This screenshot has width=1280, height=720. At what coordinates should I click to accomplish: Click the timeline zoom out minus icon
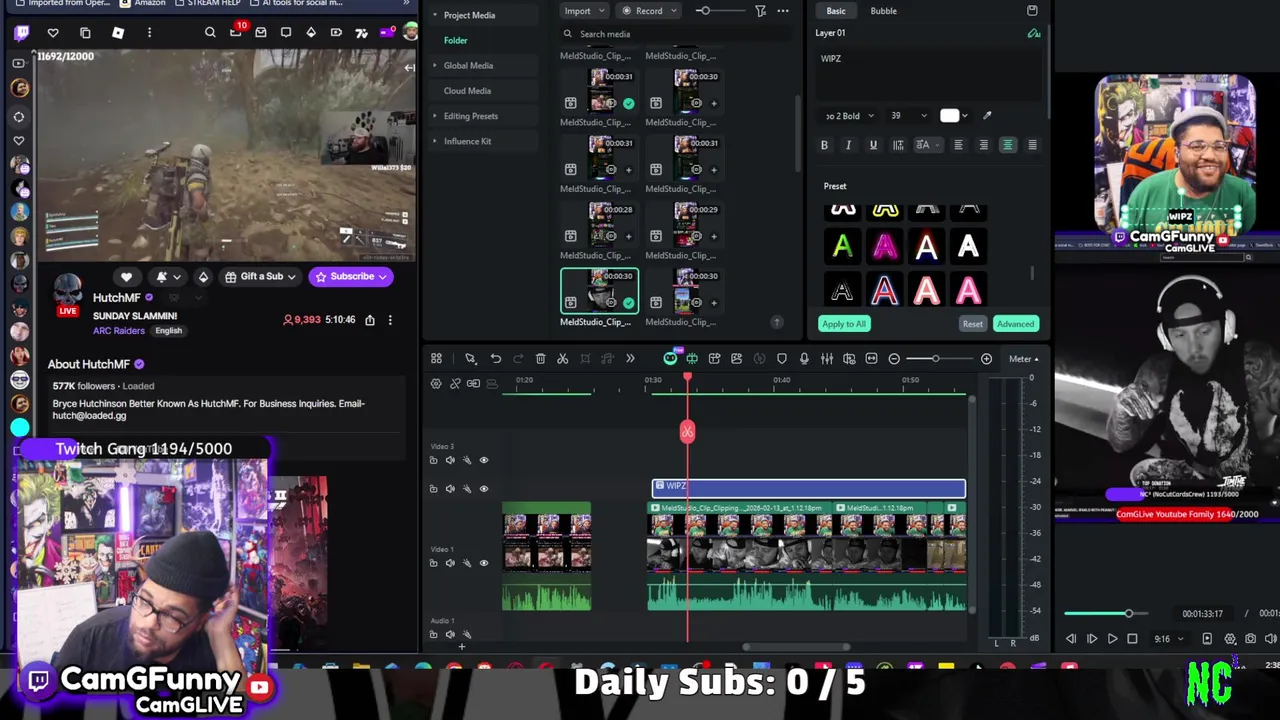(894, 359)
